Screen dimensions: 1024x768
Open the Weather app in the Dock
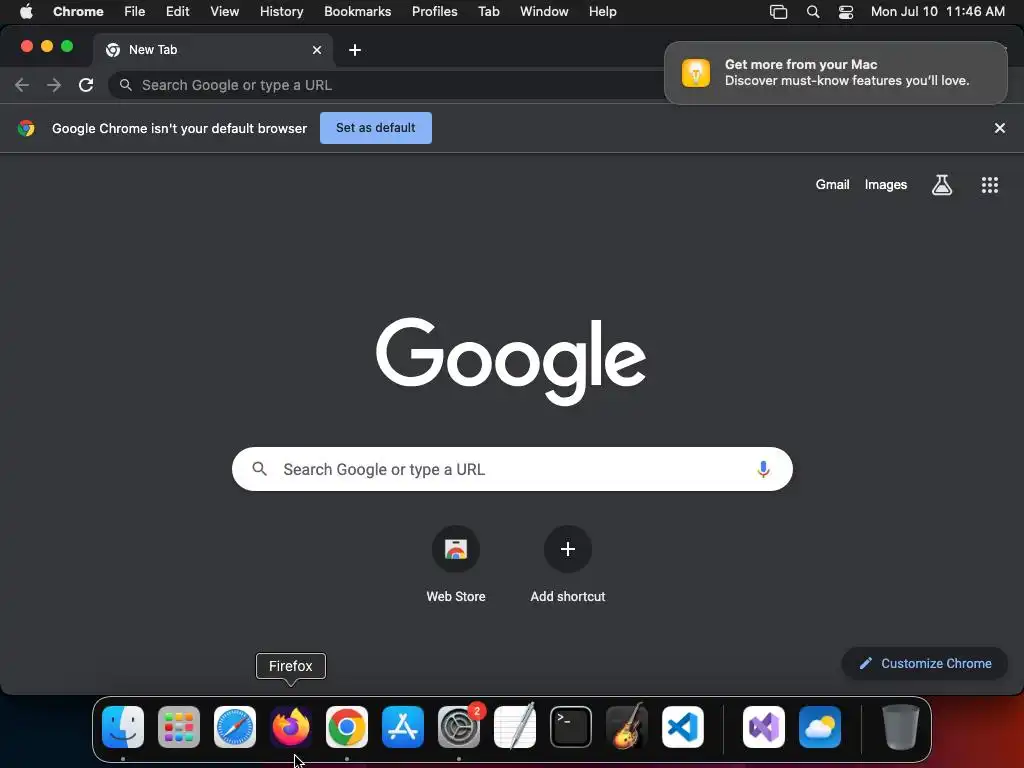820,727
